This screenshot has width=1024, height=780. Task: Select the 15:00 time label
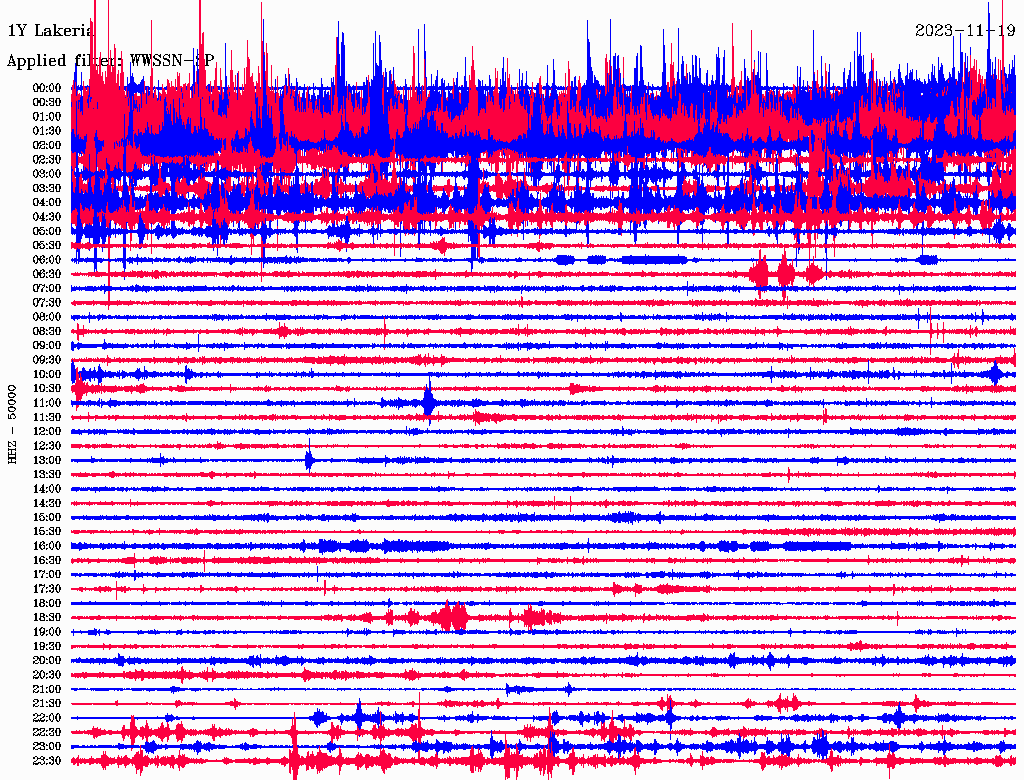[47, 518]
